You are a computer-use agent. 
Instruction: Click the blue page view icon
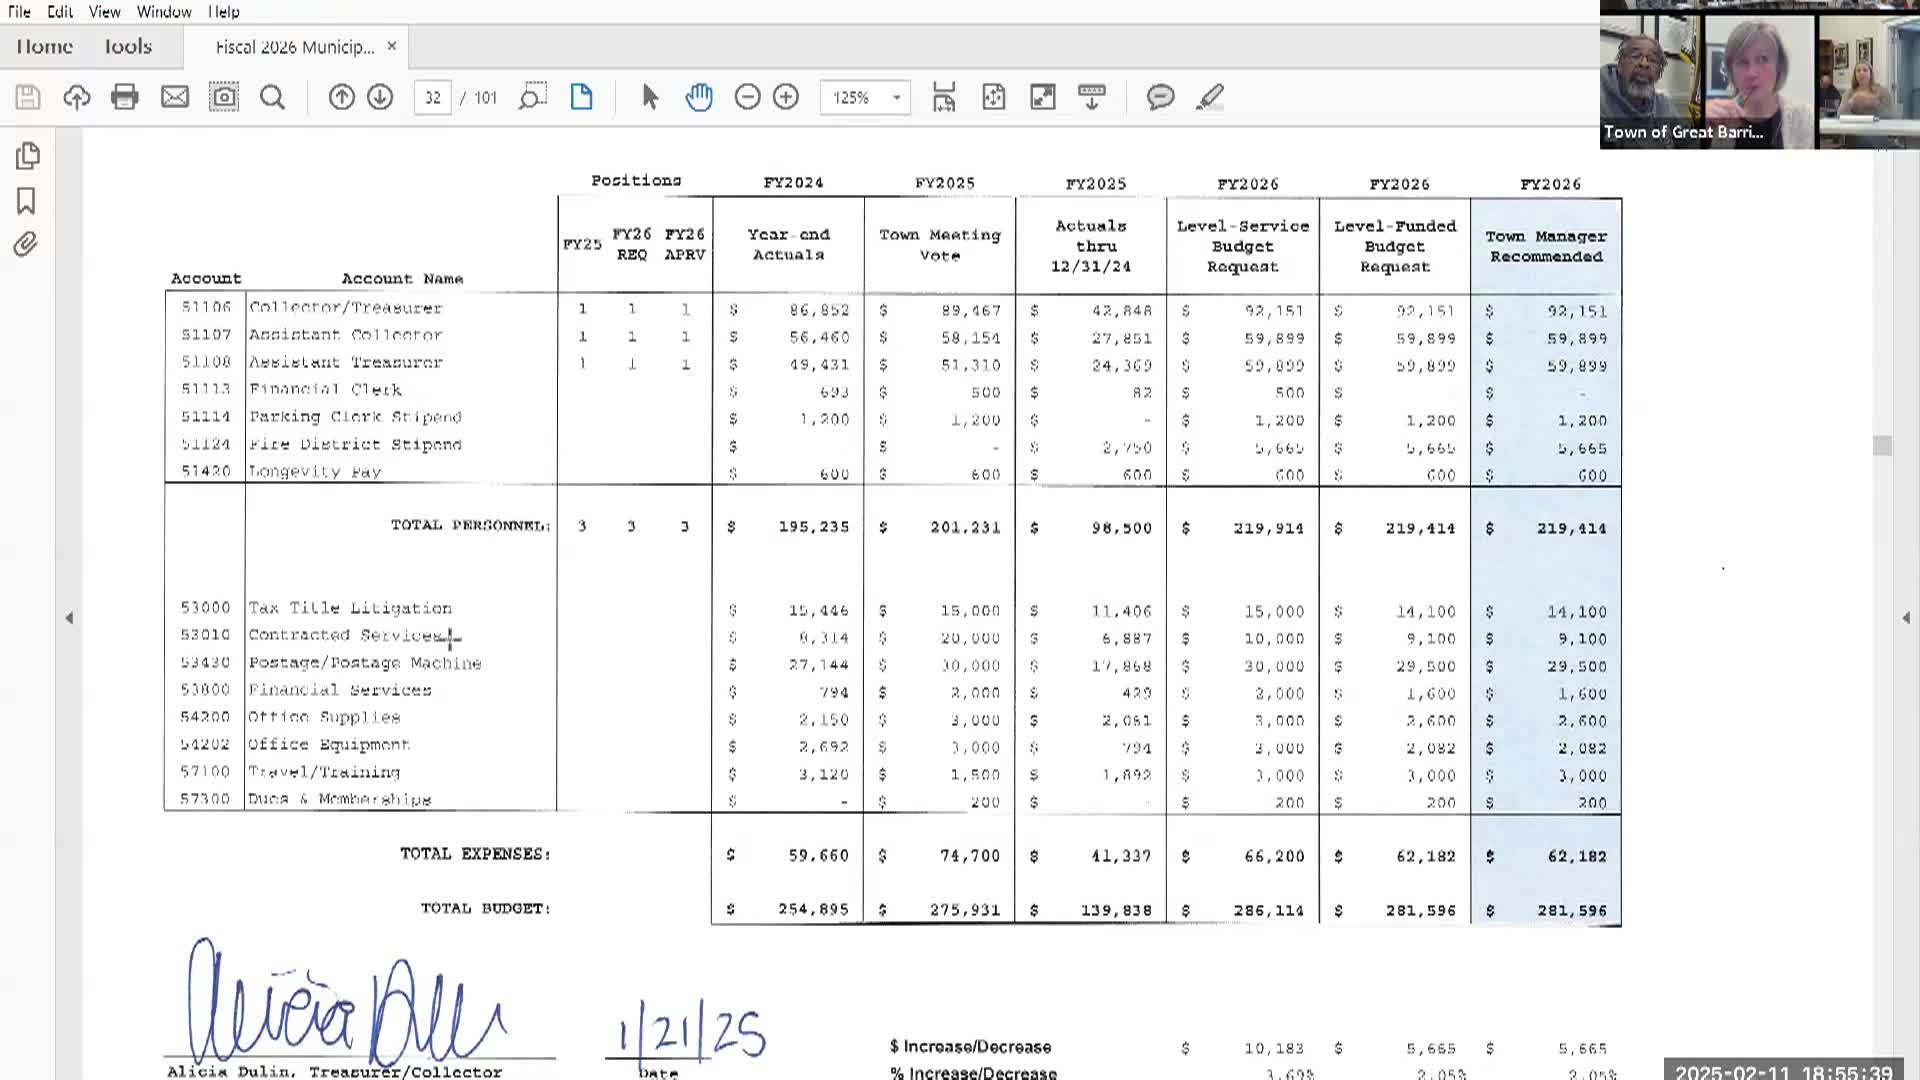[581, 97]
